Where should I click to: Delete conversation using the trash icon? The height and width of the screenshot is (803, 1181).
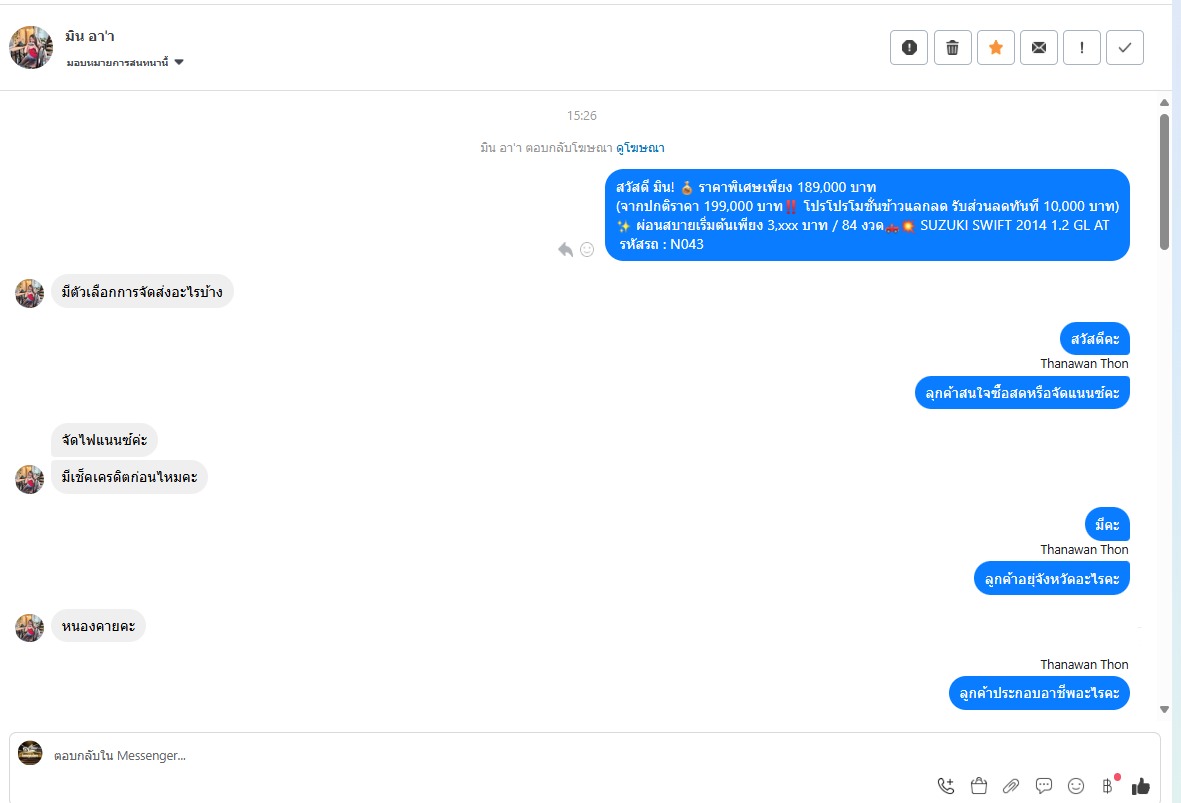point(953,47)
